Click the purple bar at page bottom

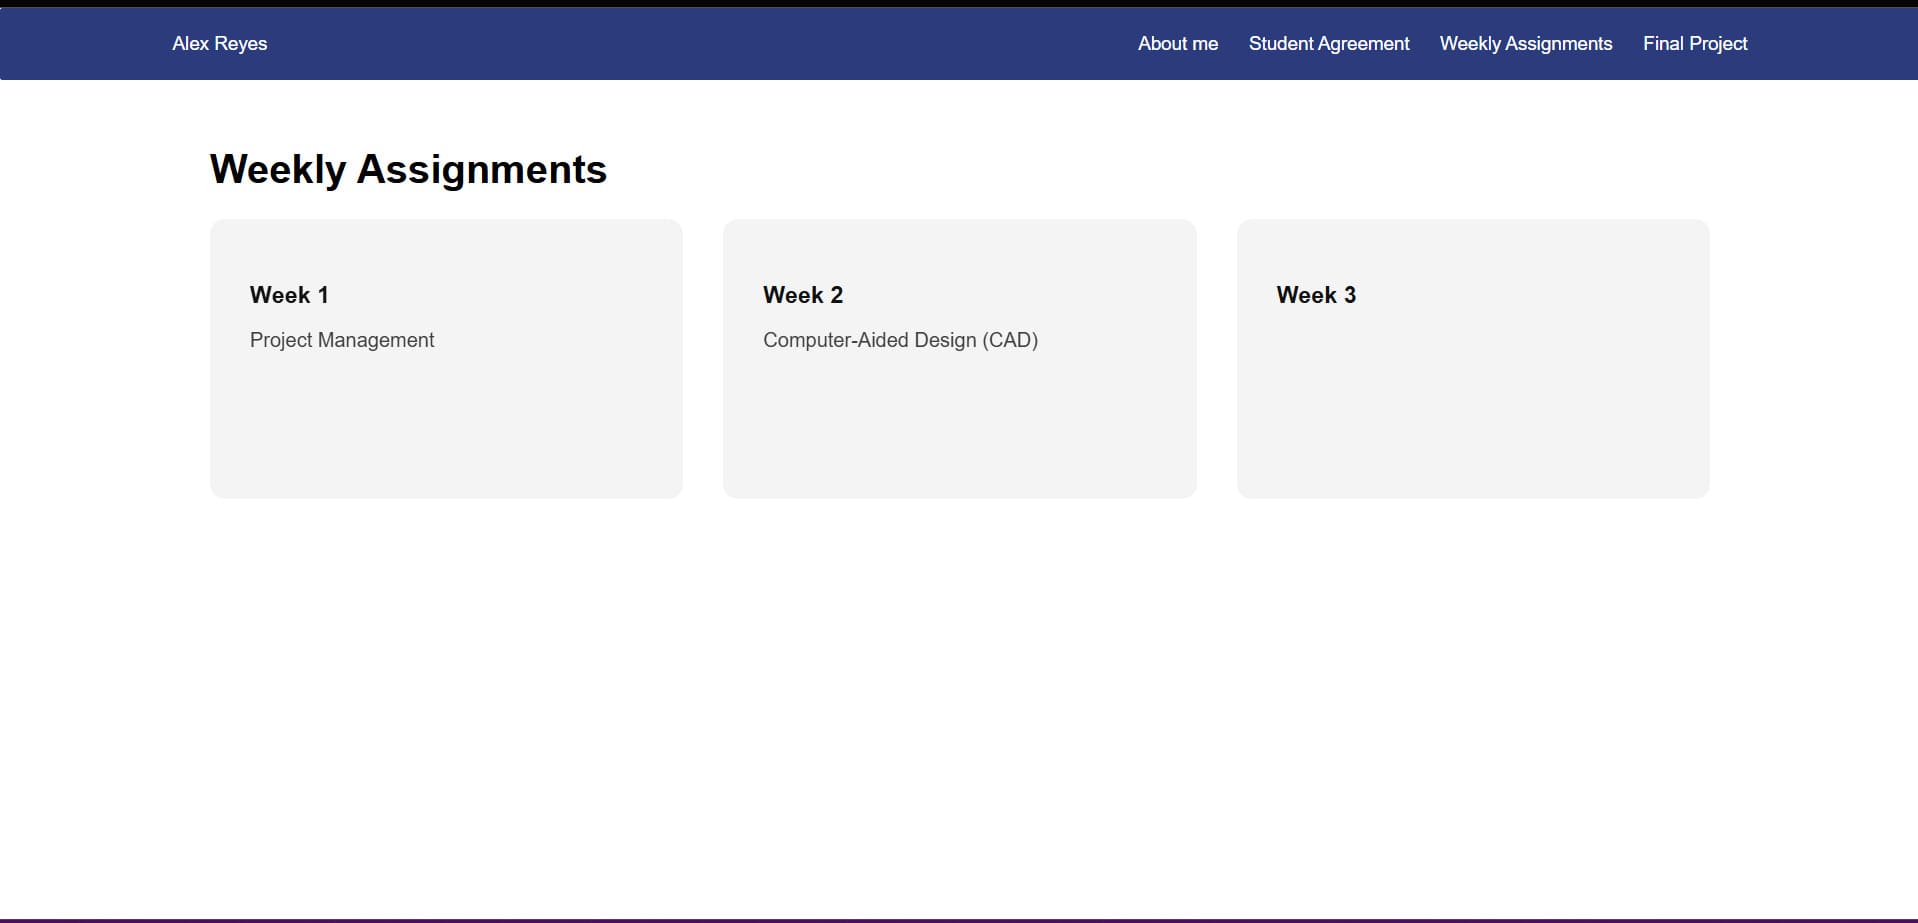(959, 919)
